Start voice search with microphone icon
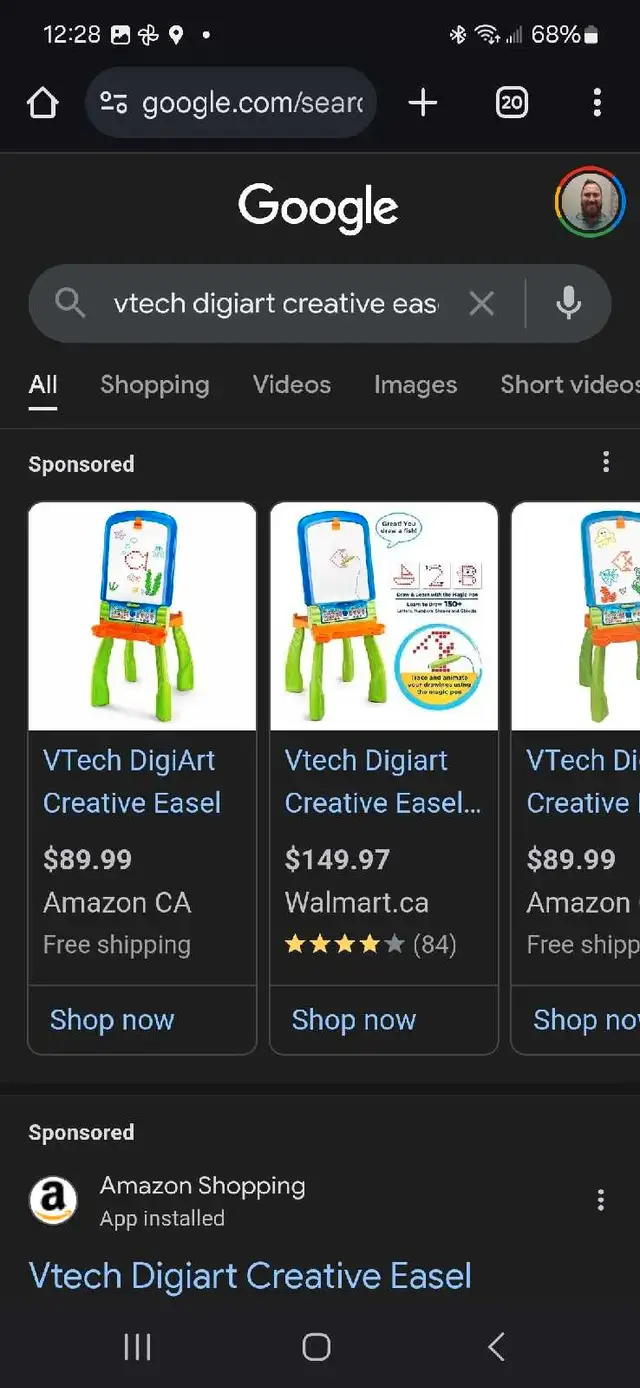The image size is (640, 1388). click(568, 303)
